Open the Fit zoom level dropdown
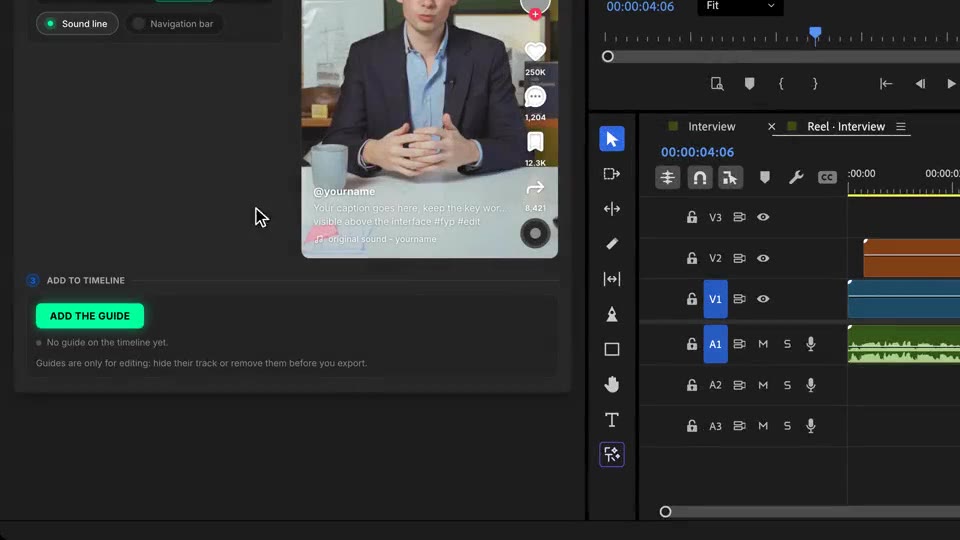960x540 pixels. [740, 6]
